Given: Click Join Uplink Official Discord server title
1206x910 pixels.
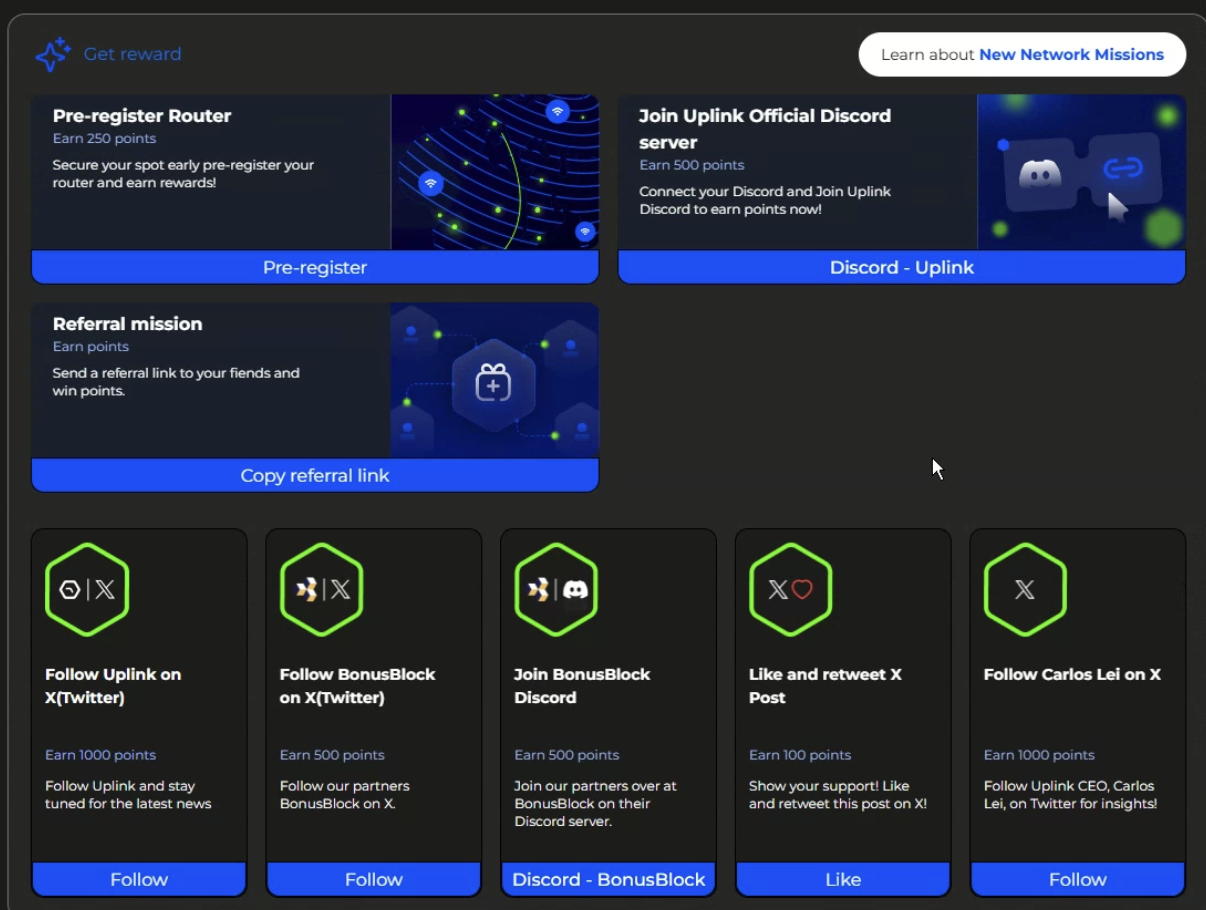Looking at the screenshot, I should click(765, 129).
